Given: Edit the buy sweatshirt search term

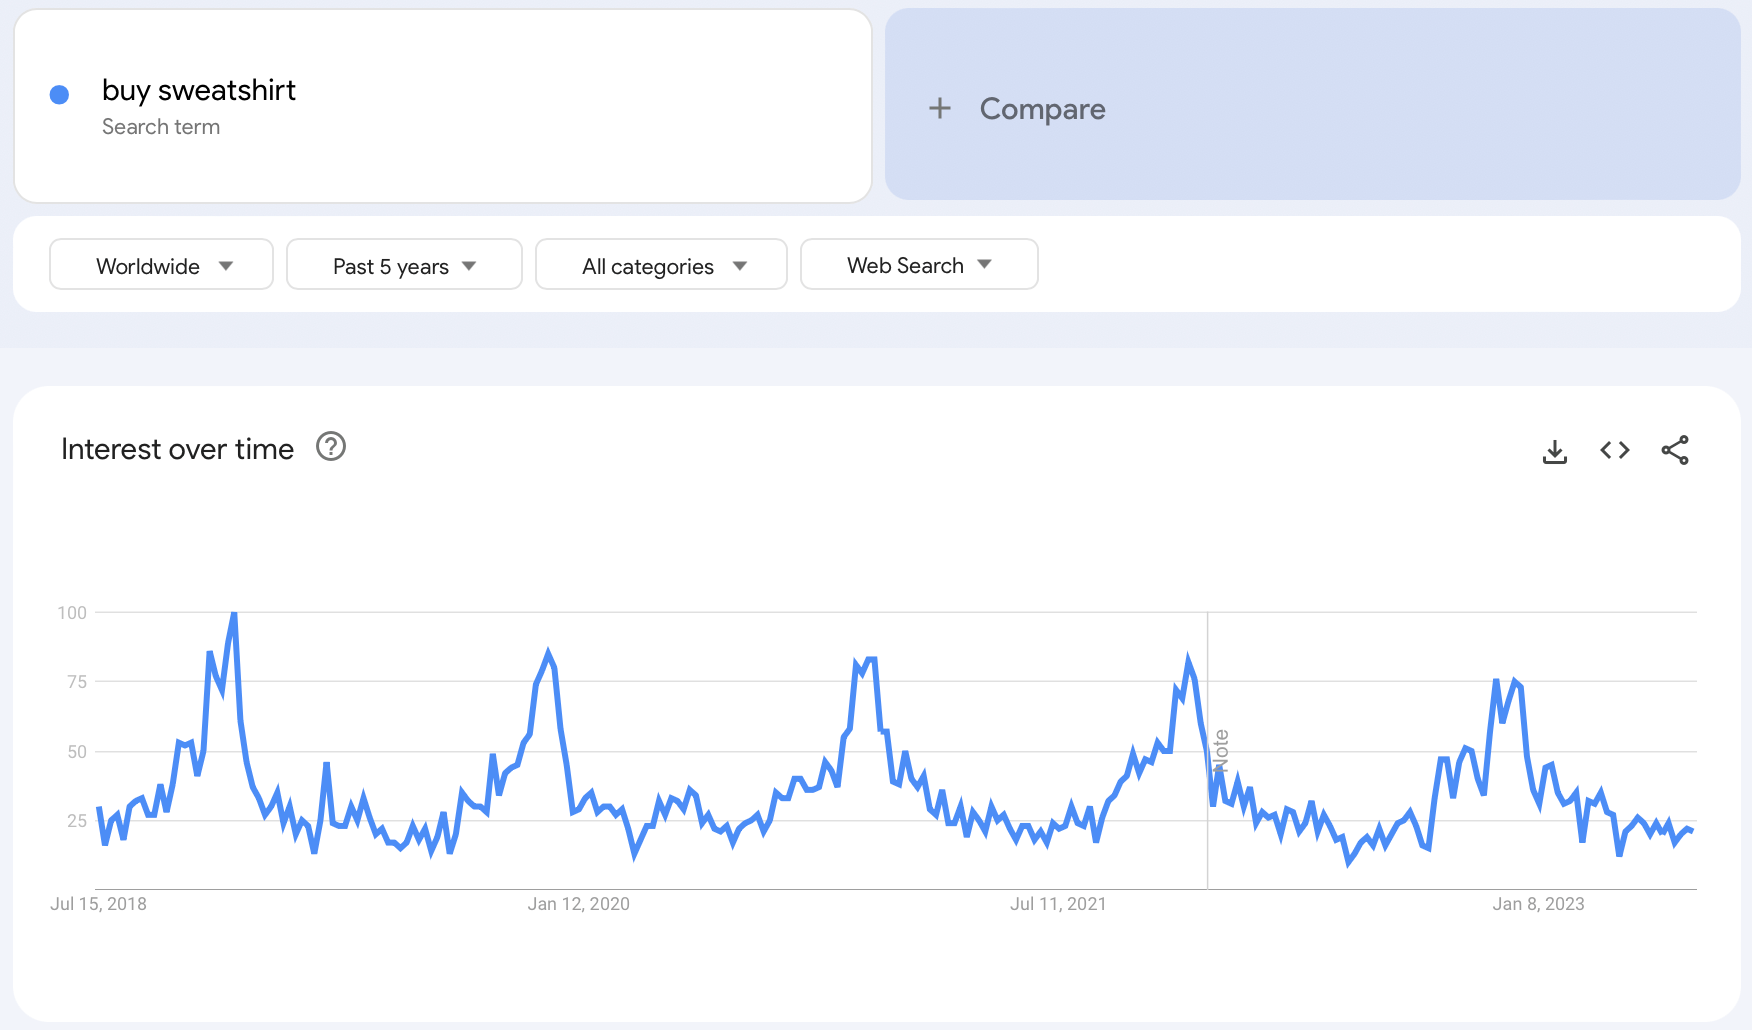Looking at the screenshot, I should [x=199, y=91].
